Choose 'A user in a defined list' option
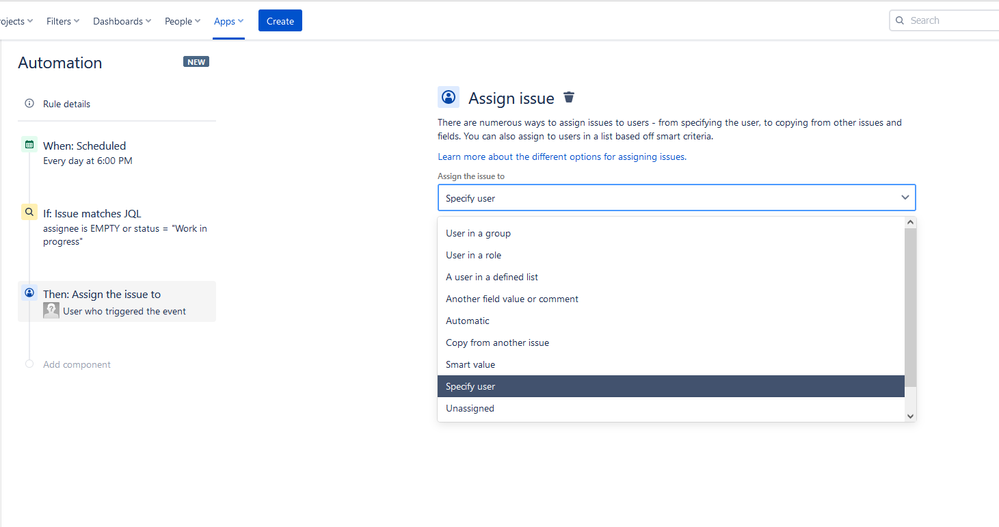 (671, 277)
